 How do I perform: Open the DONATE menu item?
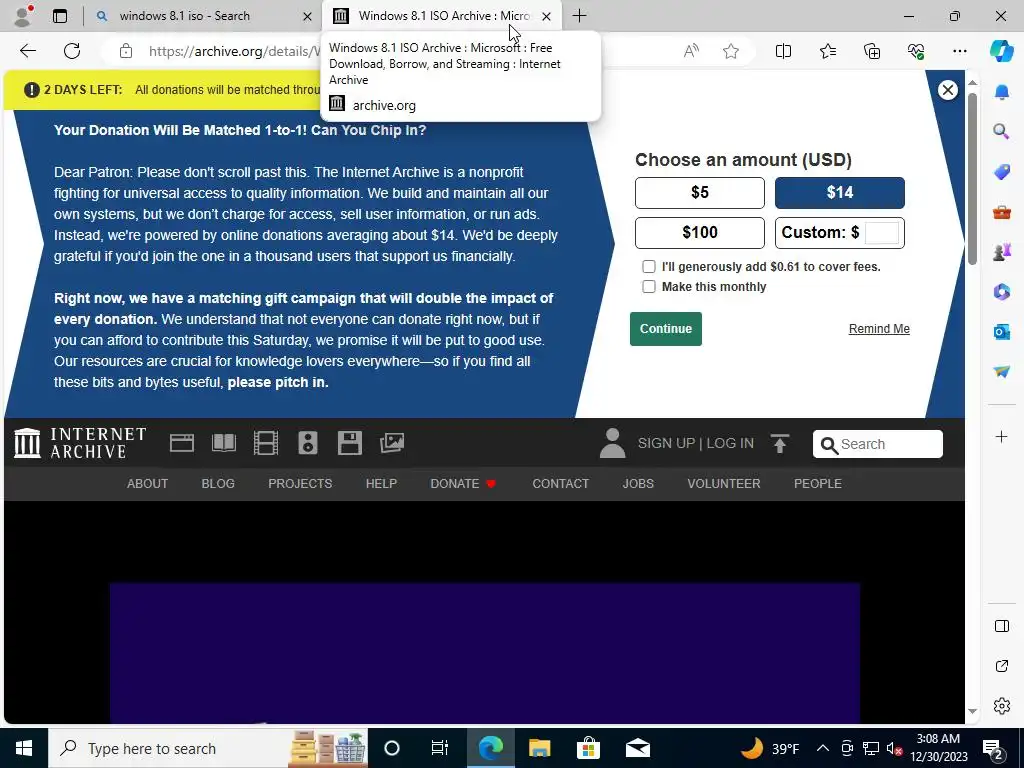pyautogui.click(x=463, y=484)
